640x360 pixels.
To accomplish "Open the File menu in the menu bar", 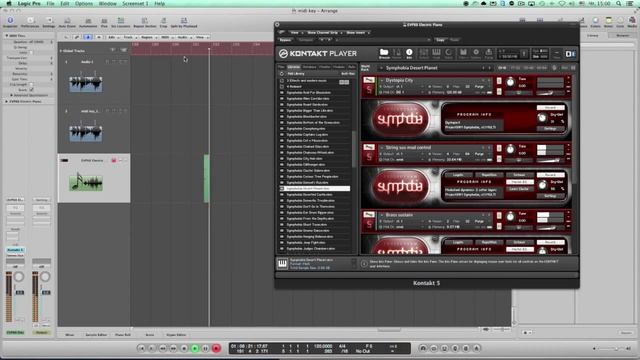I will coord(50,4).
